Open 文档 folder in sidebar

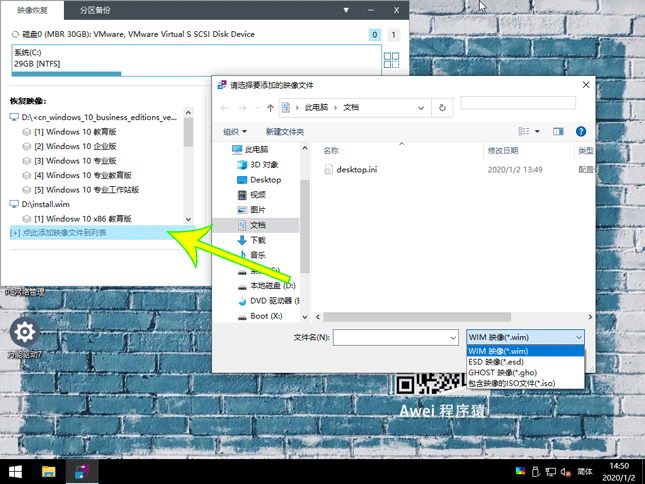tap(258, 225)
